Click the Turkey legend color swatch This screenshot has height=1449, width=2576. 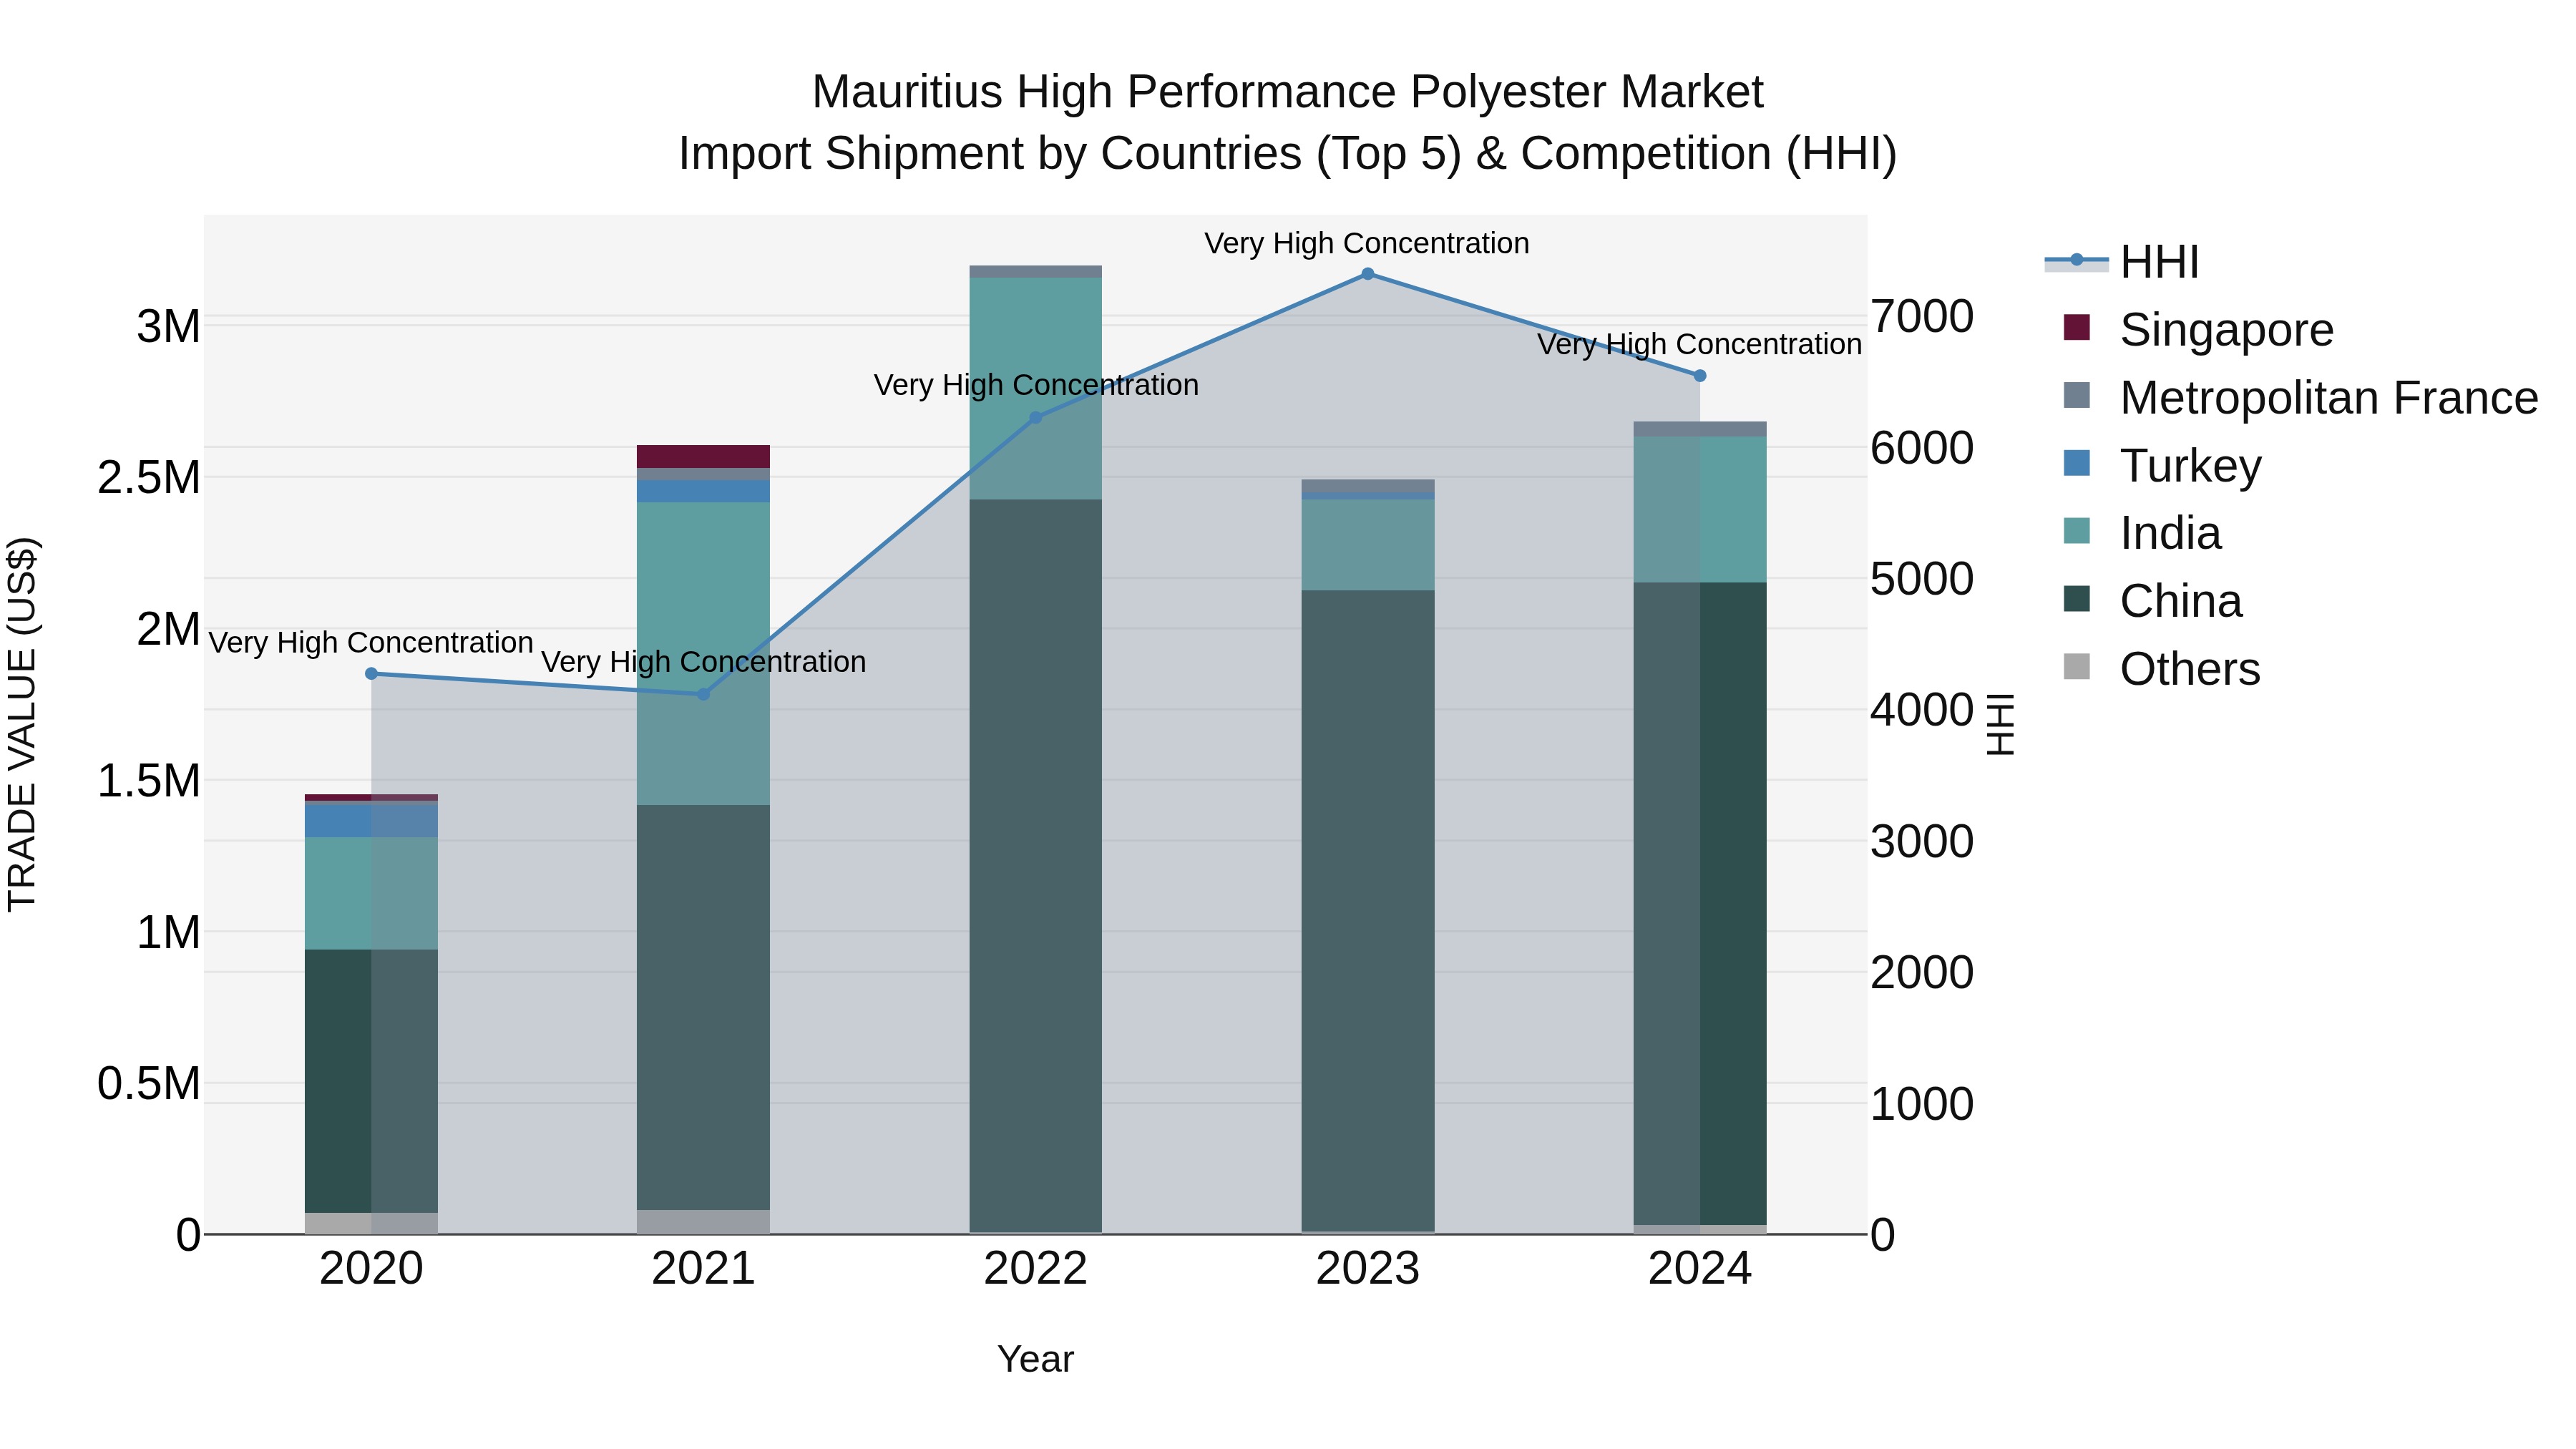point(2077,463)
